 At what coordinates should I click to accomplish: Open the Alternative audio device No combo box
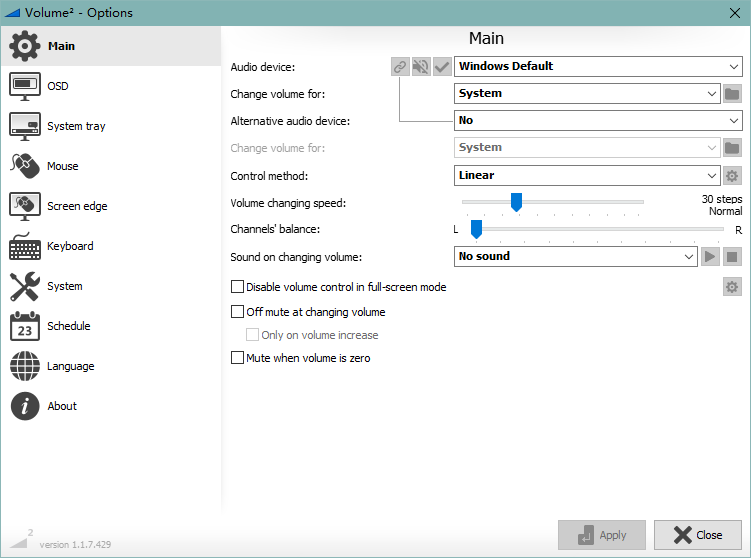(598, 121)
